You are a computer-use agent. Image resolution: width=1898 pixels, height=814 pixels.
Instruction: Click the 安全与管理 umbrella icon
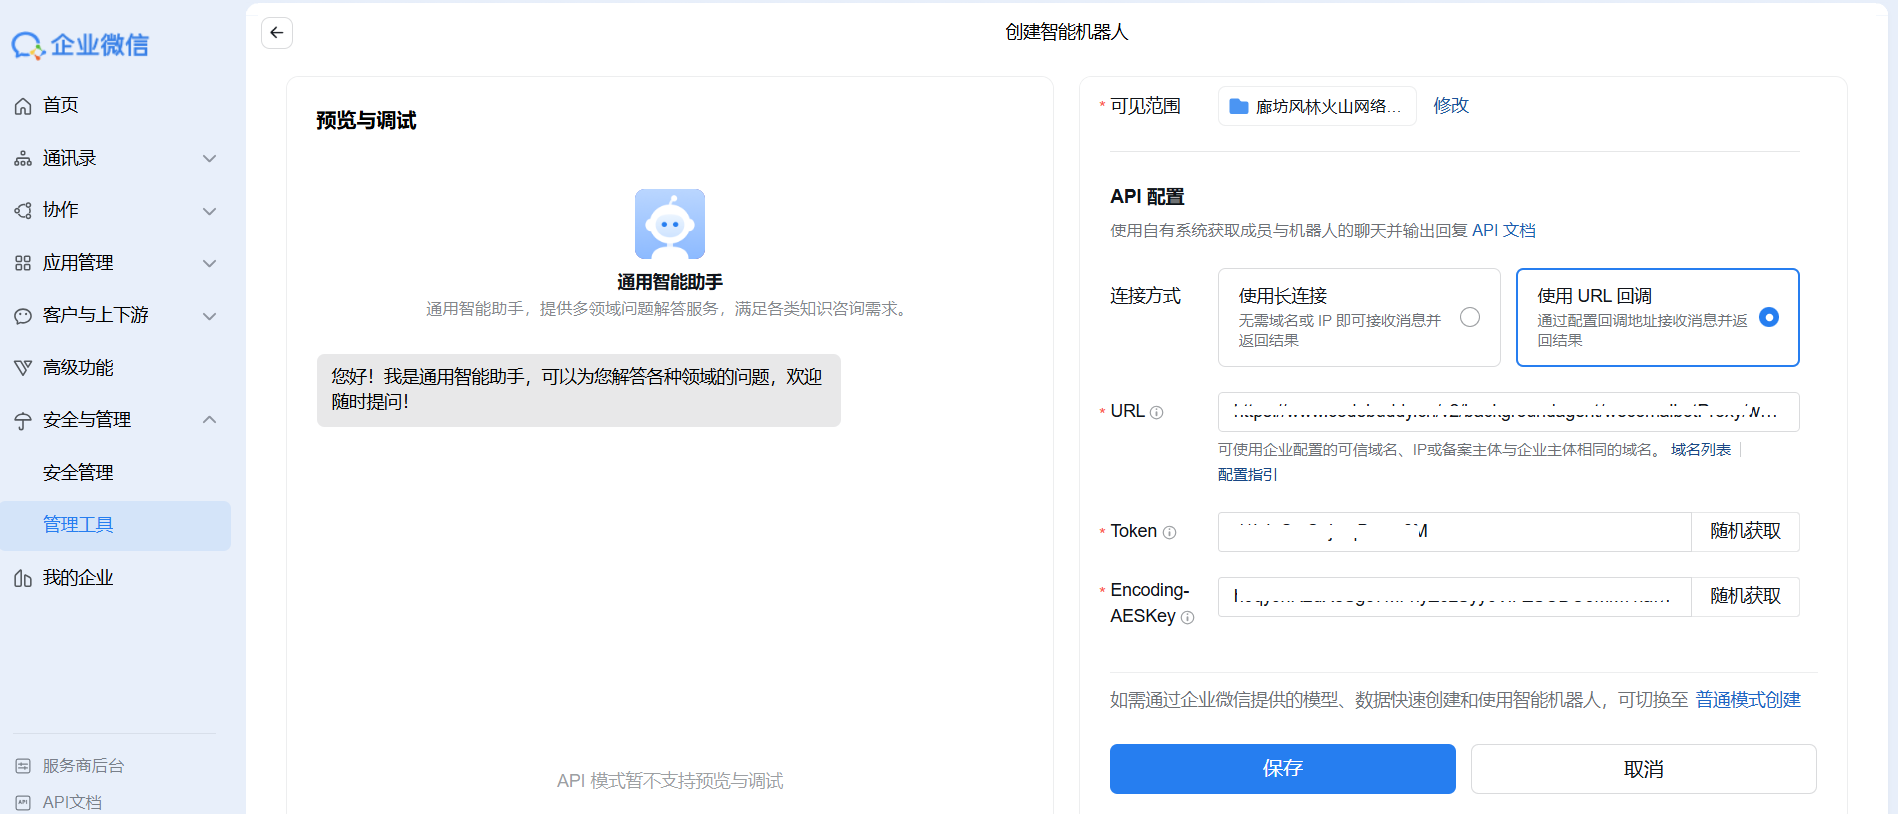[x=23, y=421]
